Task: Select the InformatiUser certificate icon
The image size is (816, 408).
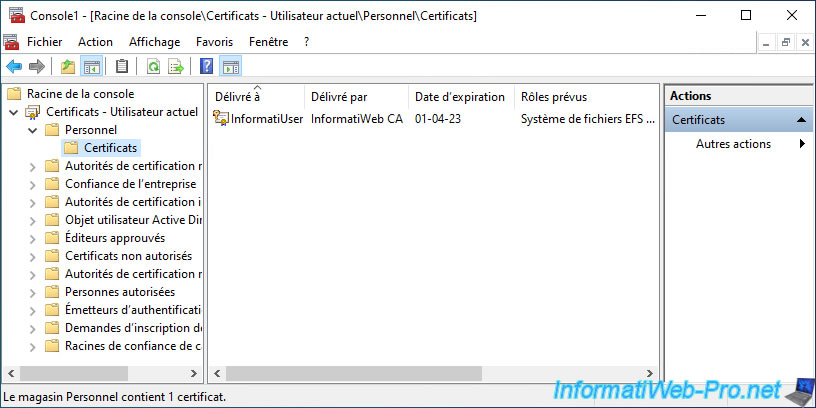Action: click(x=221, y=118)
